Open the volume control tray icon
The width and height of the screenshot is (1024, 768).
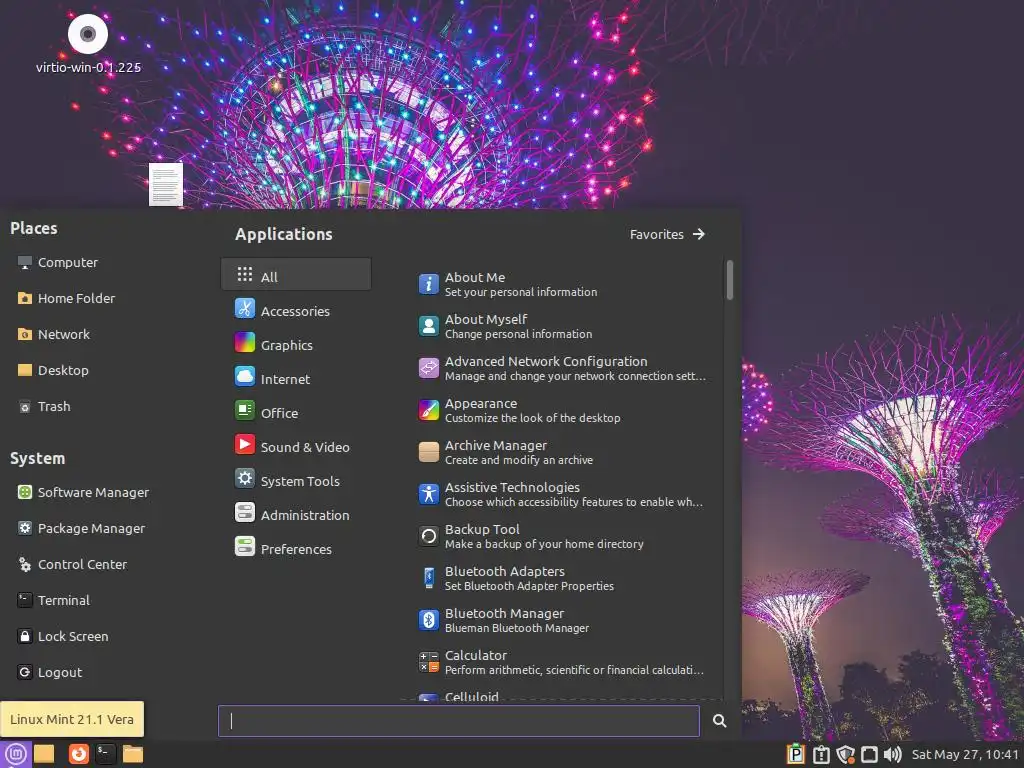point(892,755)
